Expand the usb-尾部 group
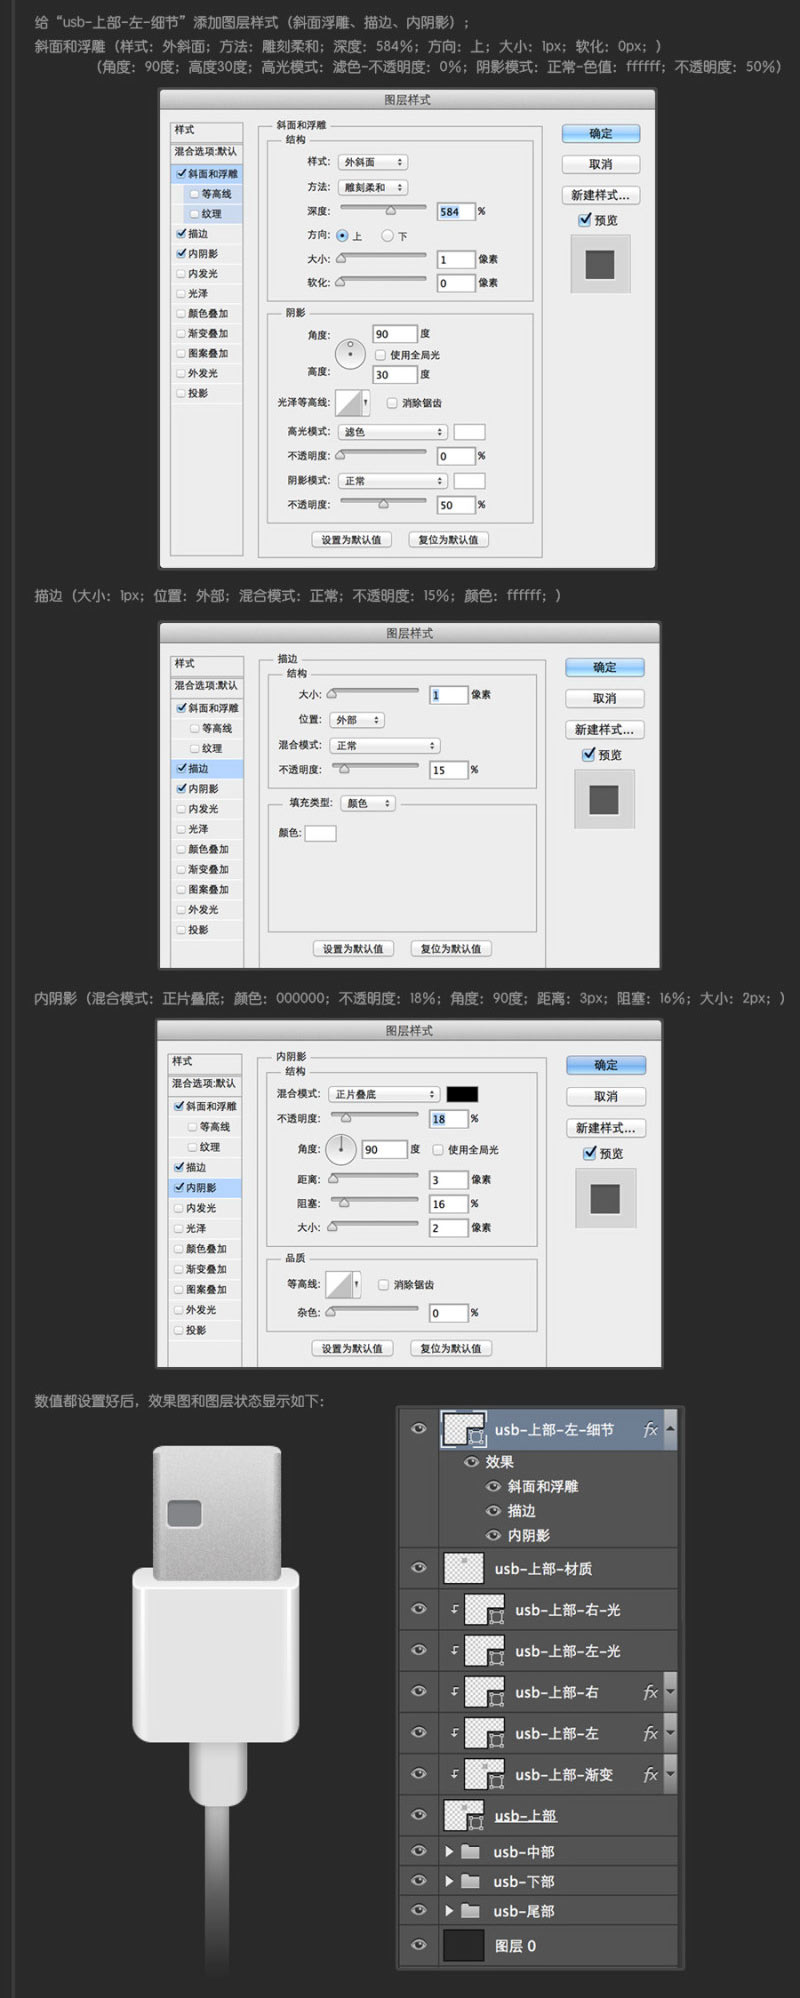Viewport: 800px width, 1998px height. tap(449, 1911)
